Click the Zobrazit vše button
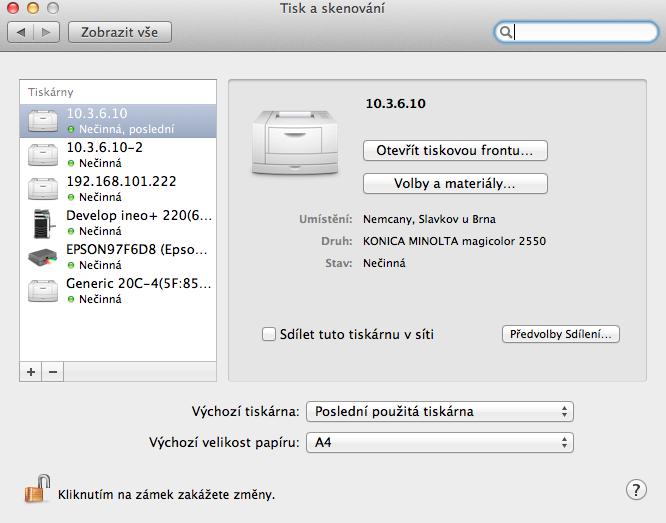 pos(120,32)
